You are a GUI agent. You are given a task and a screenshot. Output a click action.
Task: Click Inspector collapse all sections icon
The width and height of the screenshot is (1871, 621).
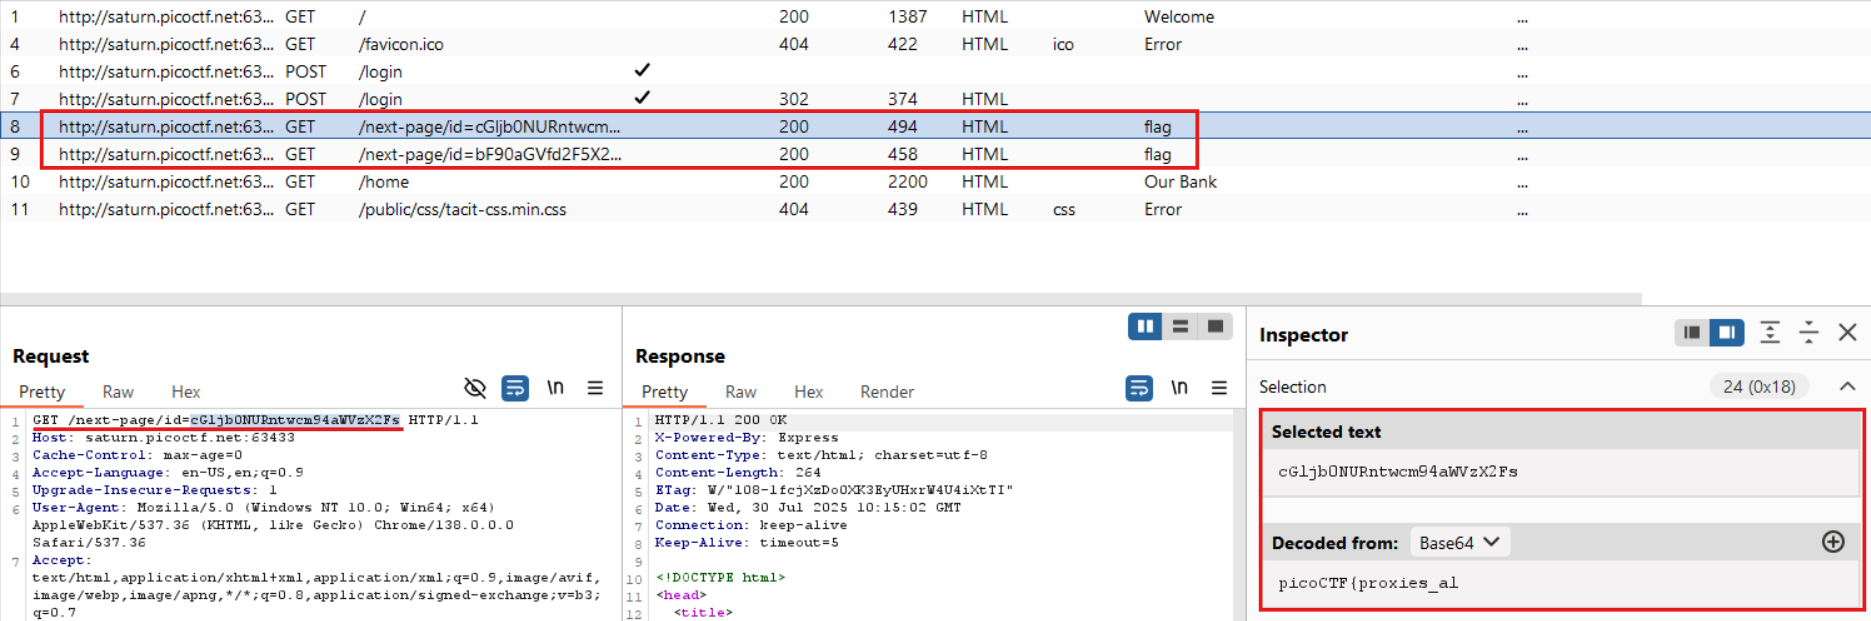point(1809,333)
